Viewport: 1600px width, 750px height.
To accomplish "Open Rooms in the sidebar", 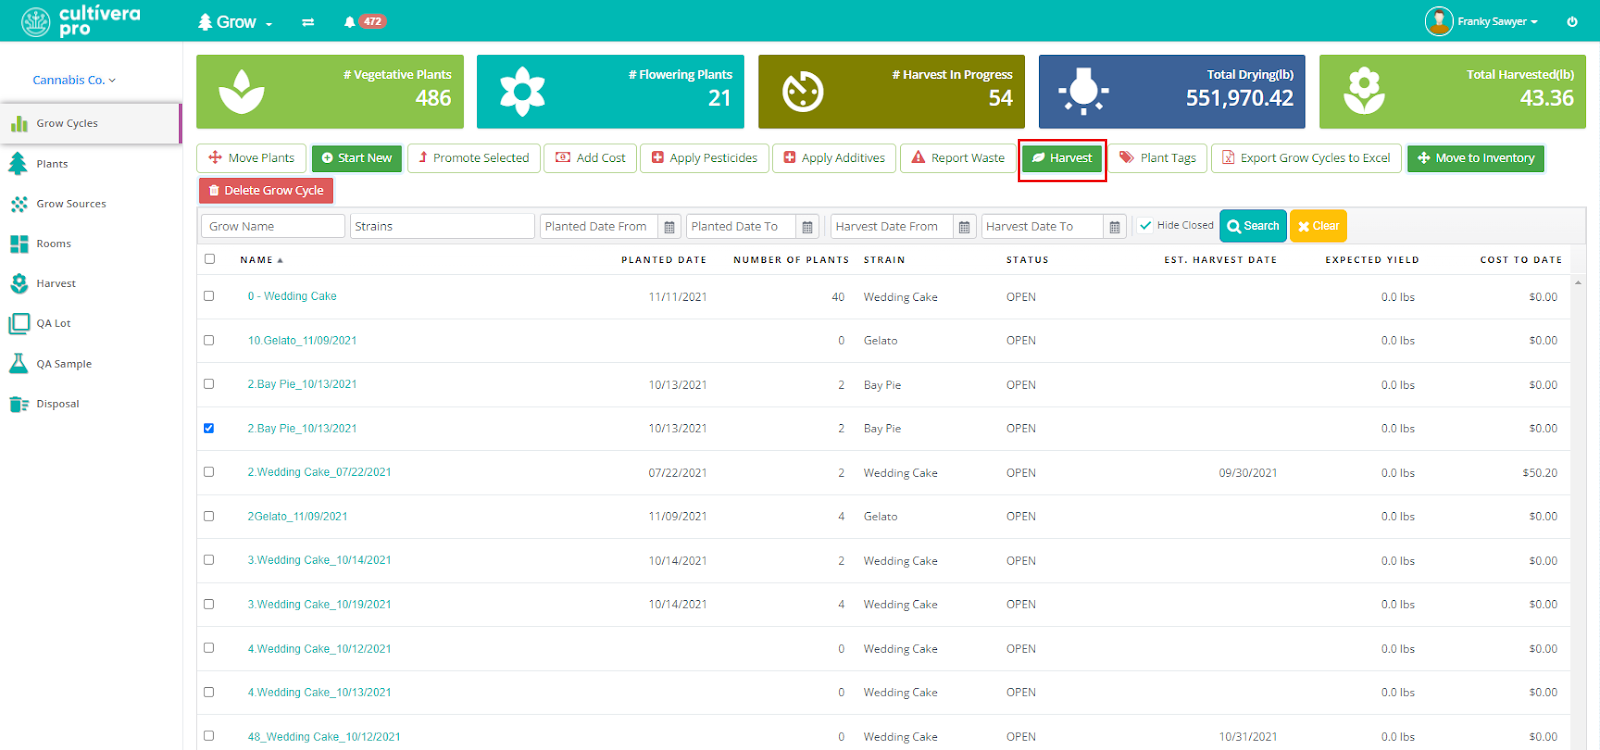I will [53, 244].
